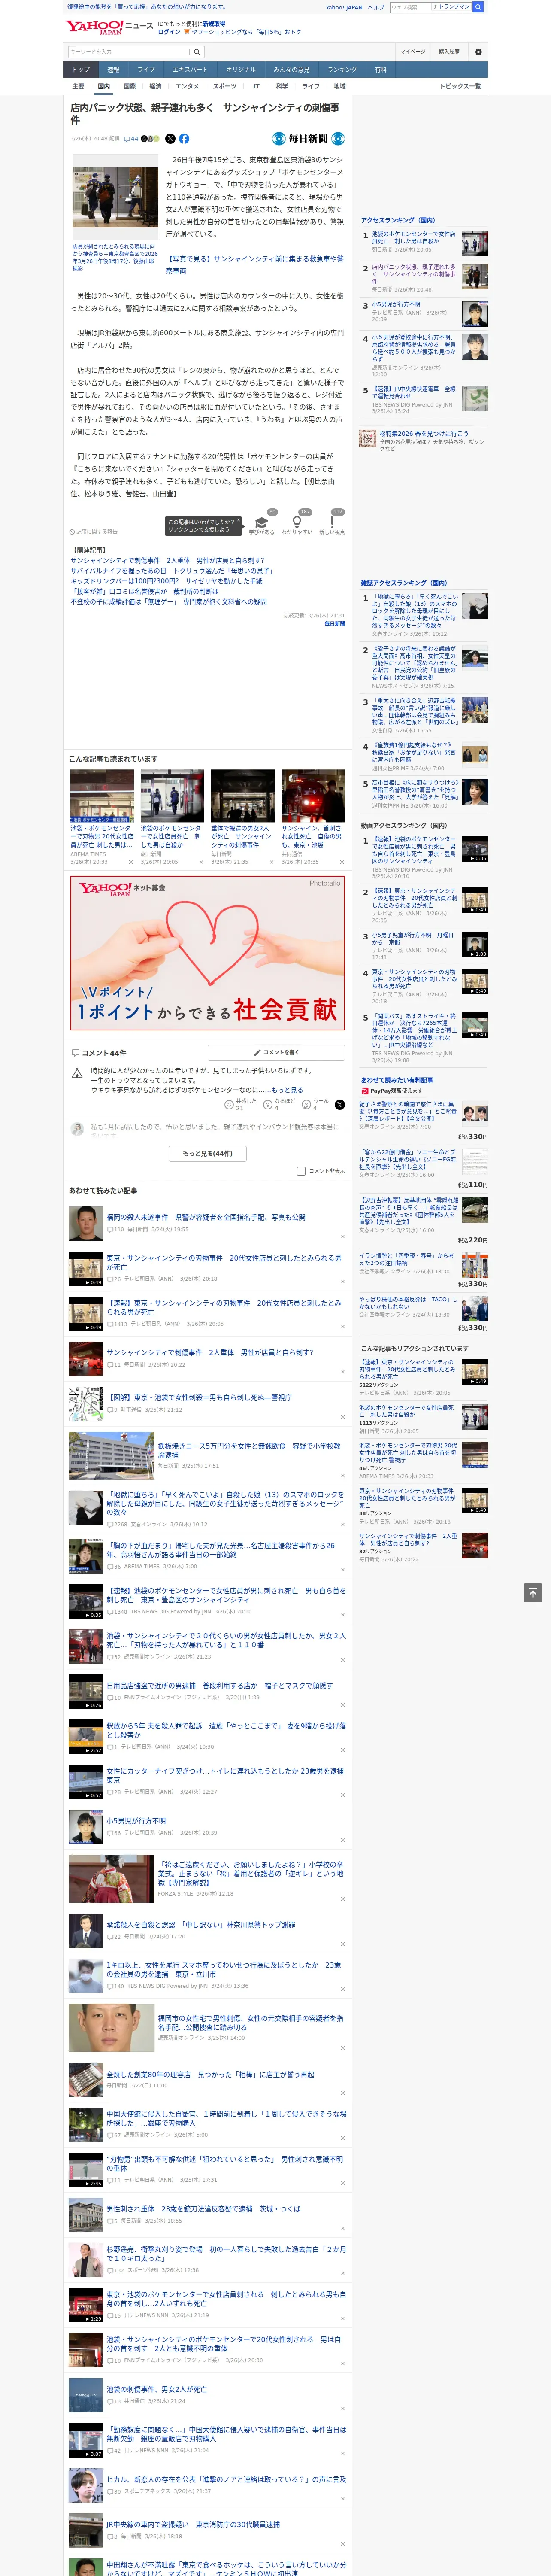Click the blue web search magnifier button
Screen dimensions: 551x2576
[478, 7]
